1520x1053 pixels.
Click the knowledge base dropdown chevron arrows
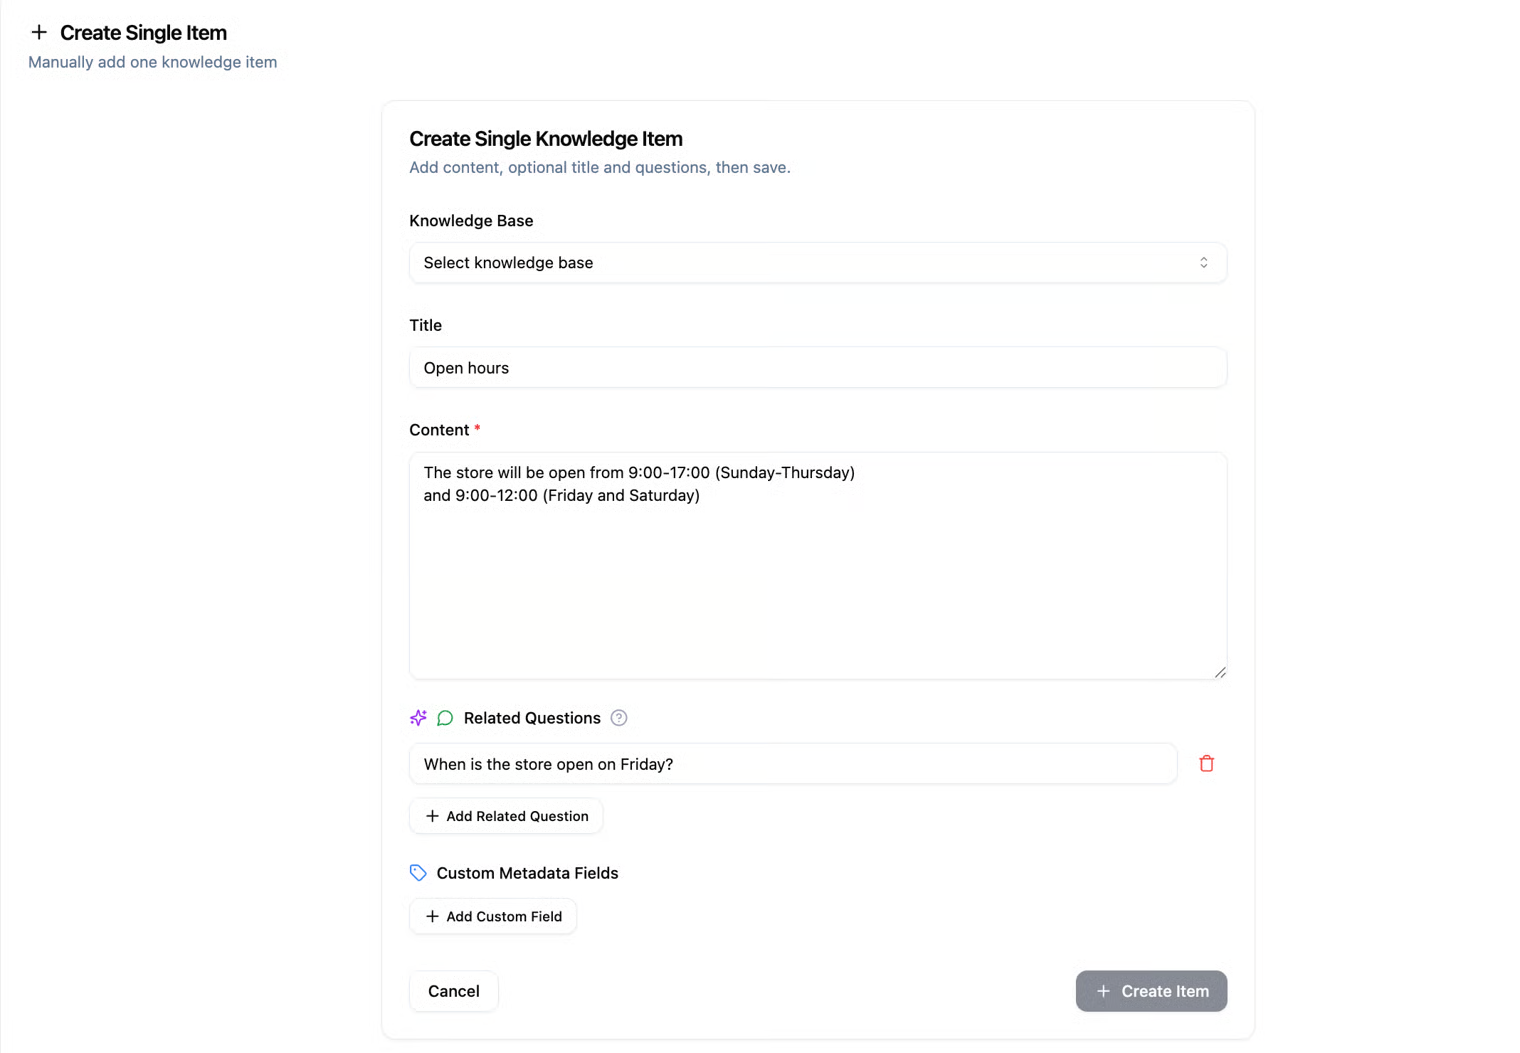[1204, 263]
